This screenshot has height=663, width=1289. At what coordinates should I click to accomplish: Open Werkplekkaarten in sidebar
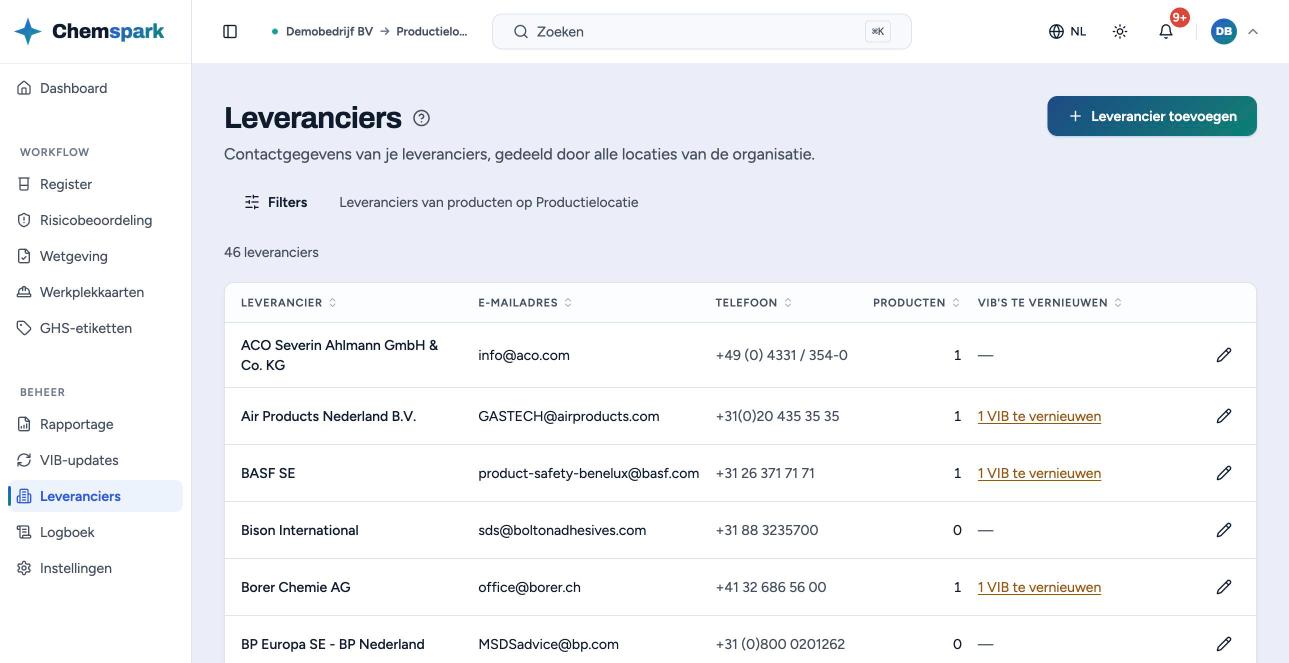pyautogui.click(x=95, y=292)
